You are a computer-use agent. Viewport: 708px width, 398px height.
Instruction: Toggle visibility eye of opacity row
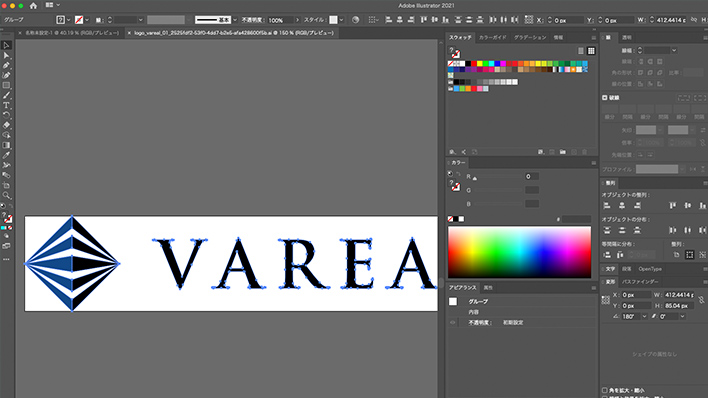pyautogui.click(x=453, y=323)
